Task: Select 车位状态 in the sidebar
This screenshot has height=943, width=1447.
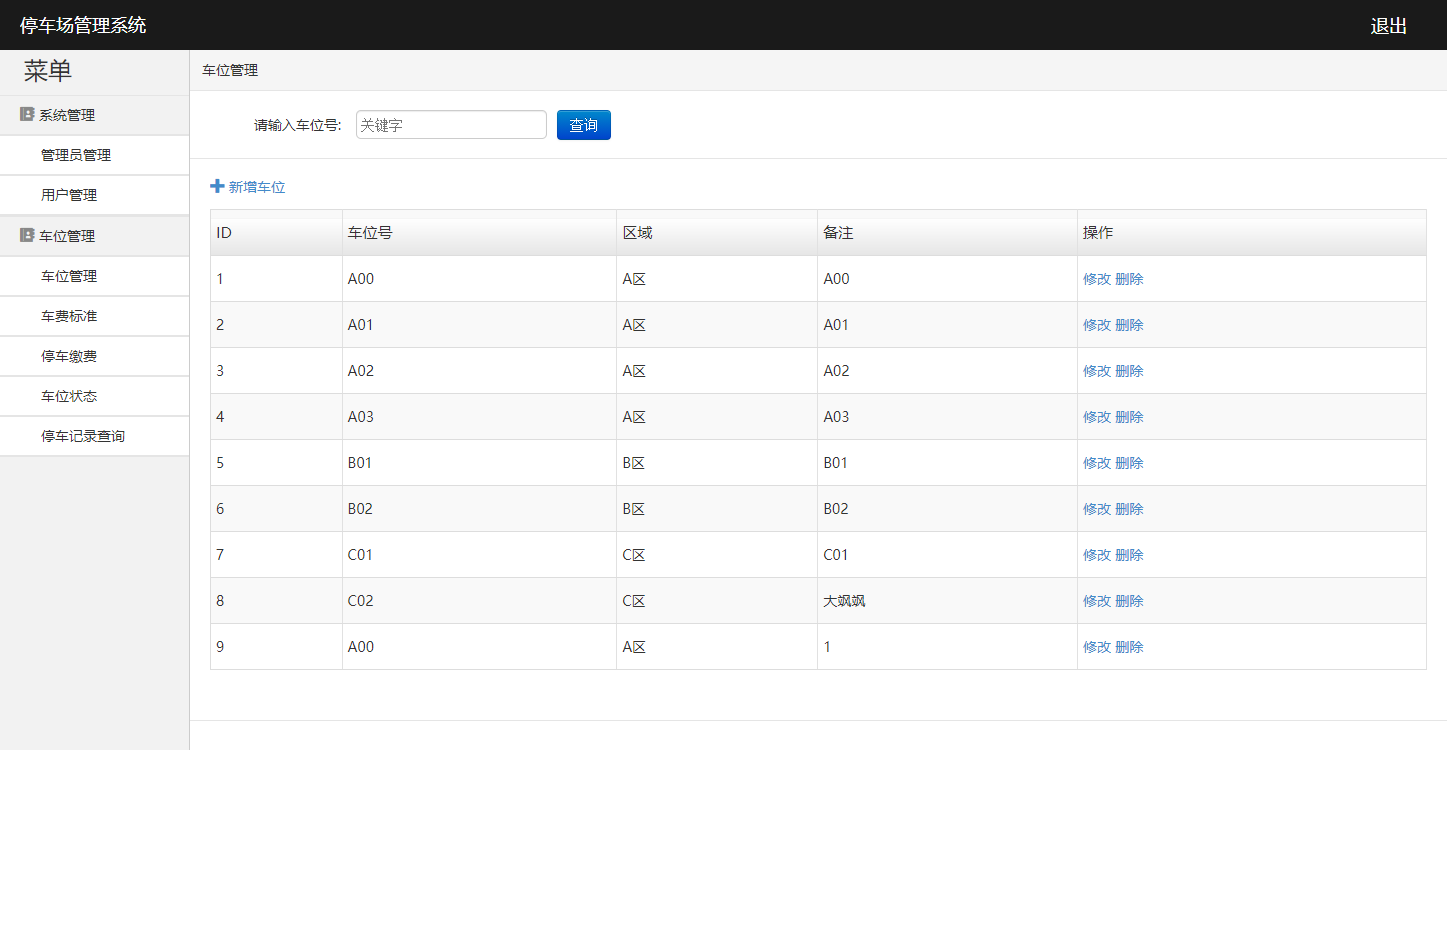Action: (x=69, y=397)
